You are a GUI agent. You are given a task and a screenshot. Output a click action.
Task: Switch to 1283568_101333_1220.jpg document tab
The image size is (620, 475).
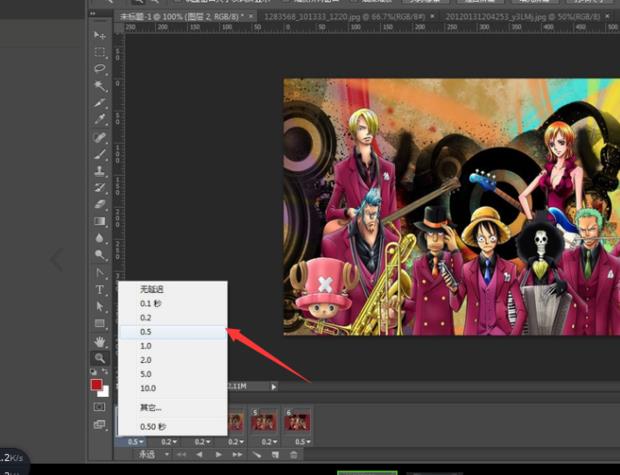pos(332,17)
